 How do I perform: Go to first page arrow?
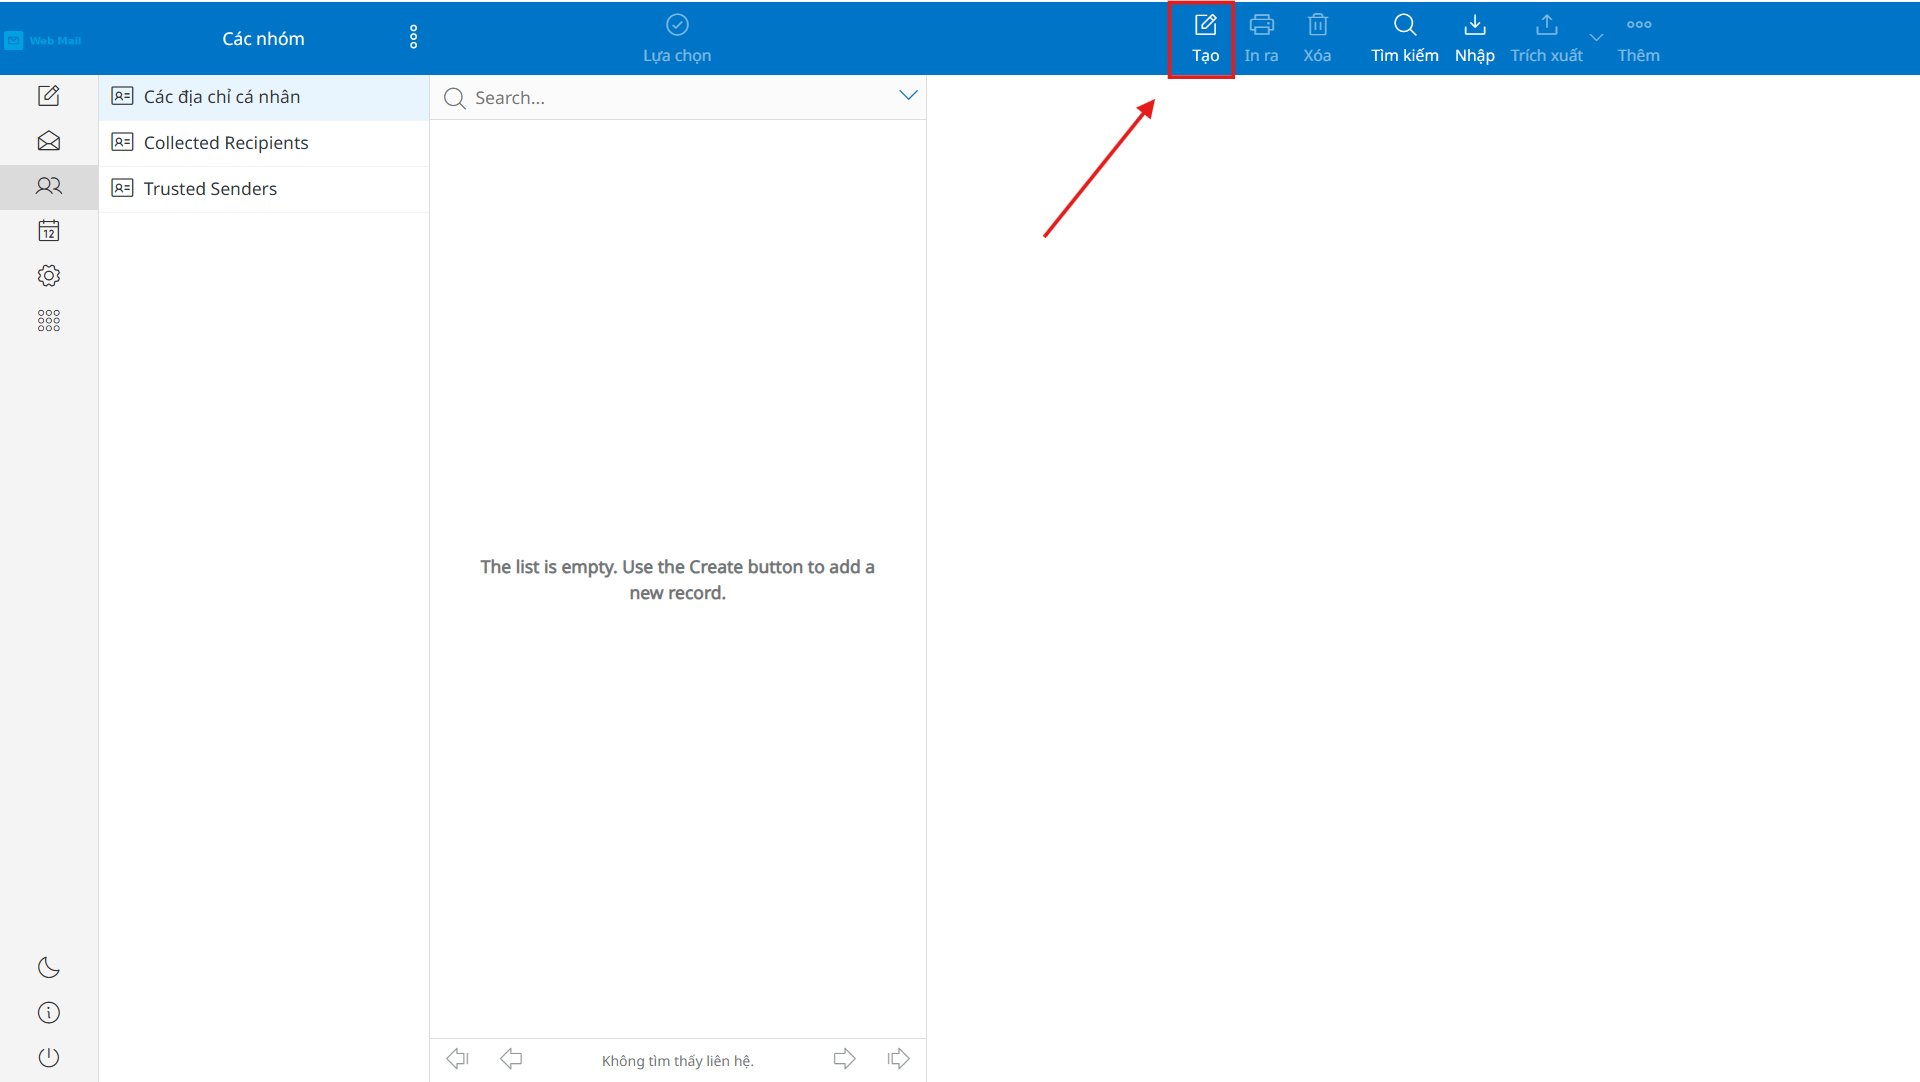(457, 1059)
